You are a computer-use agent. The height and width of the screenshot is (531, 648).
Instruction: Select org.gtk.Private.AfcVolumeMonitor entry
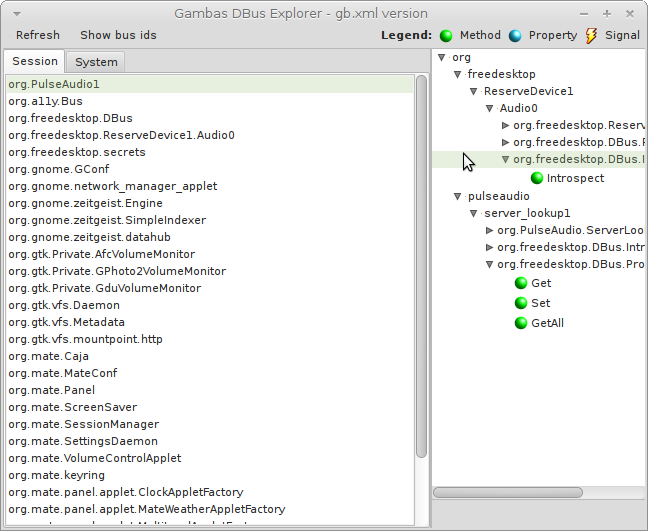pyautogui.click(x=210, y=254)
